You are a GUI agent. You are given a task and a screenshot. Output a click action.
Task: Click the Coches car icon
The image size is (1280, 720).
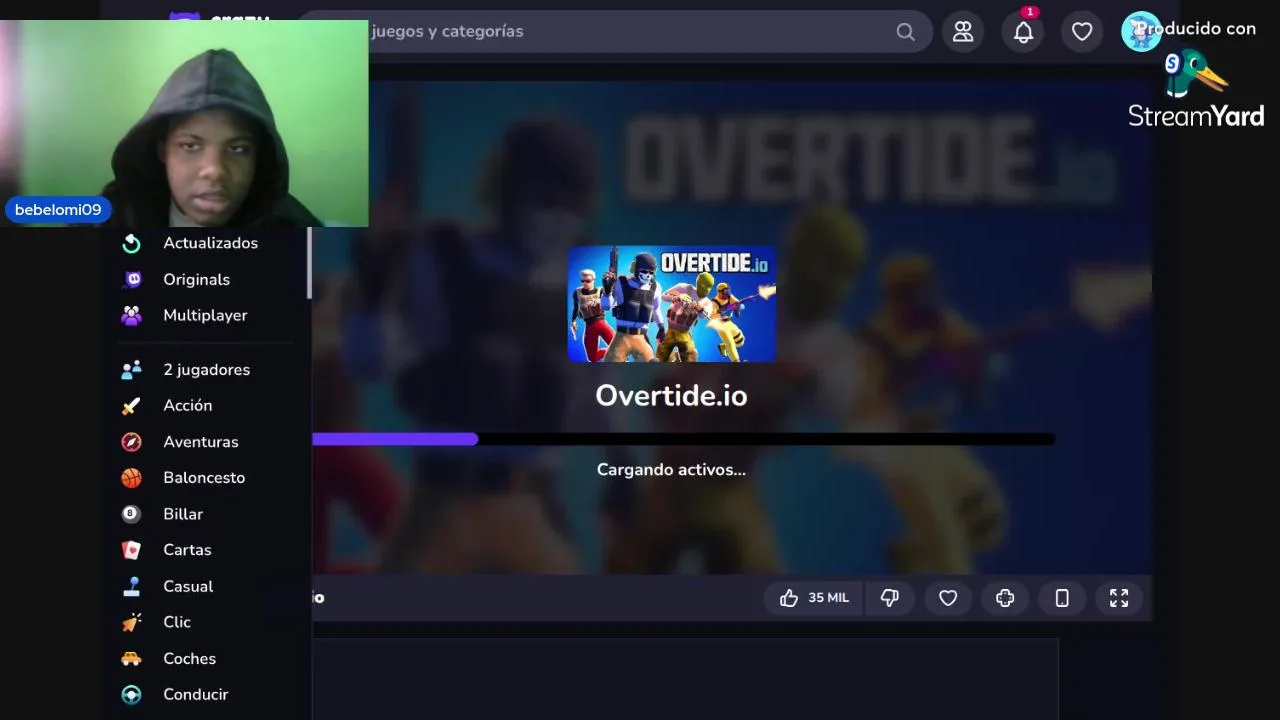tap(131, 659)
